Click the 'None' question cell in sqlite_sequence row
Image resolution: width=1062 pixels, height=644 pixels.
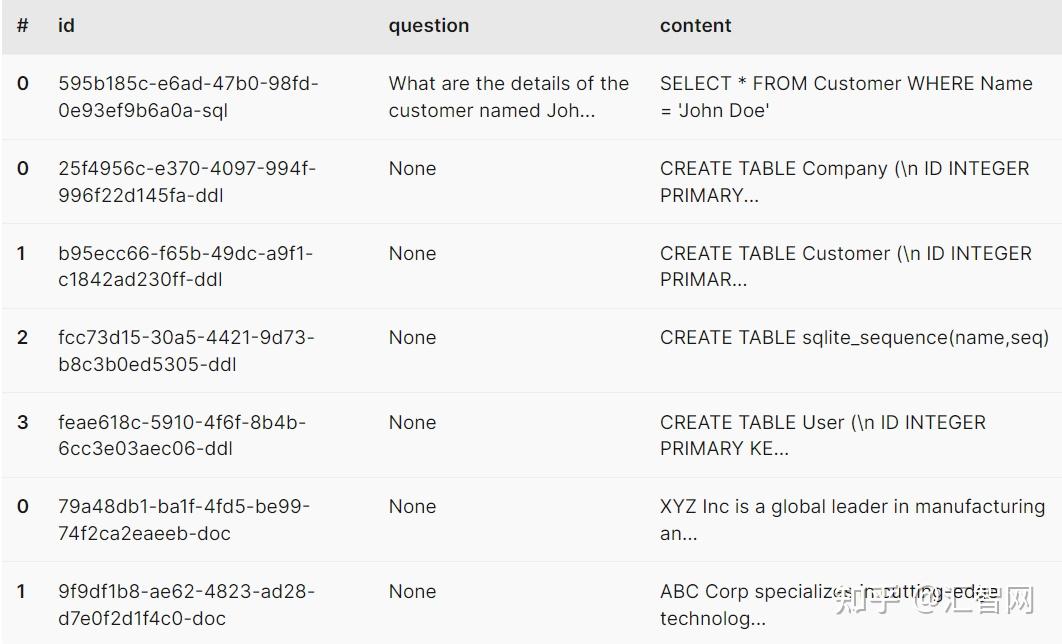tap(412, 338)
